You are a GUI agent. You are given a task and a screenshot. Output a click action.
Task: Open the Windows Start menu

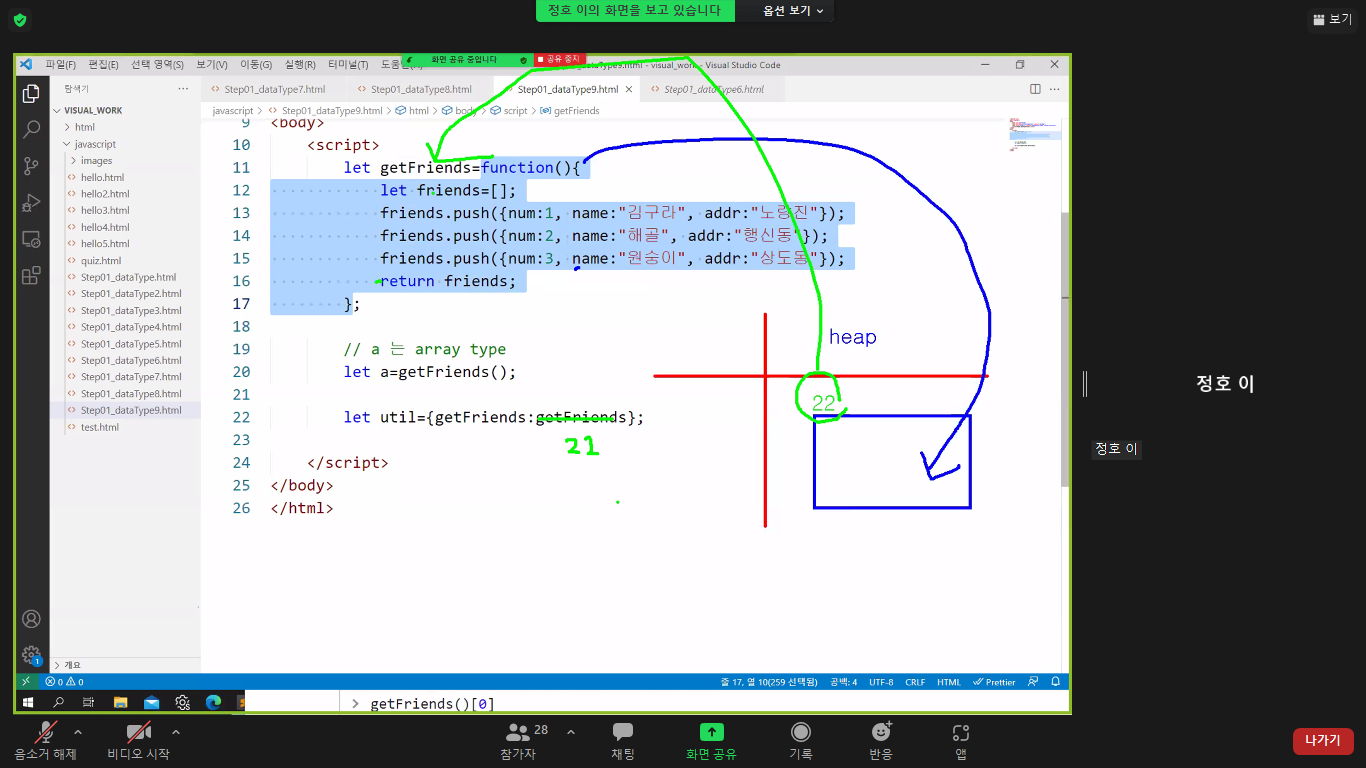pos(28,703)
